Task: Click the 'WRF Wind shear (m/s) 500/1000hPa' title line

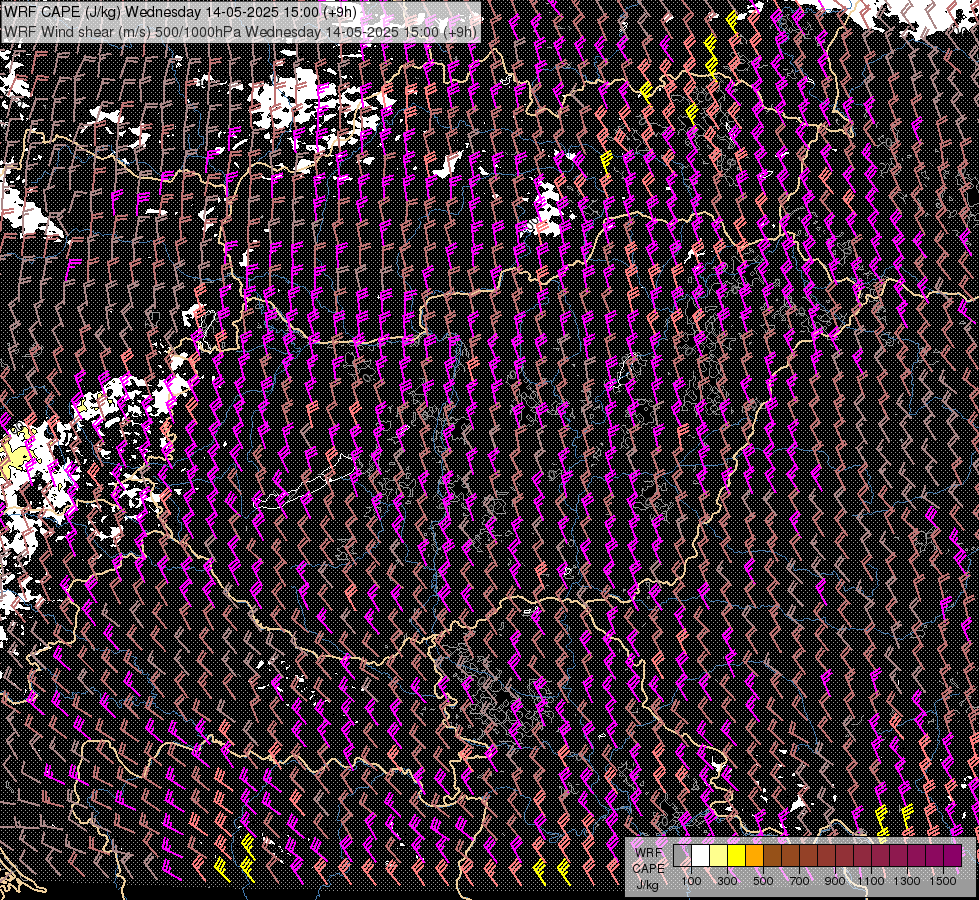Action: point(240,32)
